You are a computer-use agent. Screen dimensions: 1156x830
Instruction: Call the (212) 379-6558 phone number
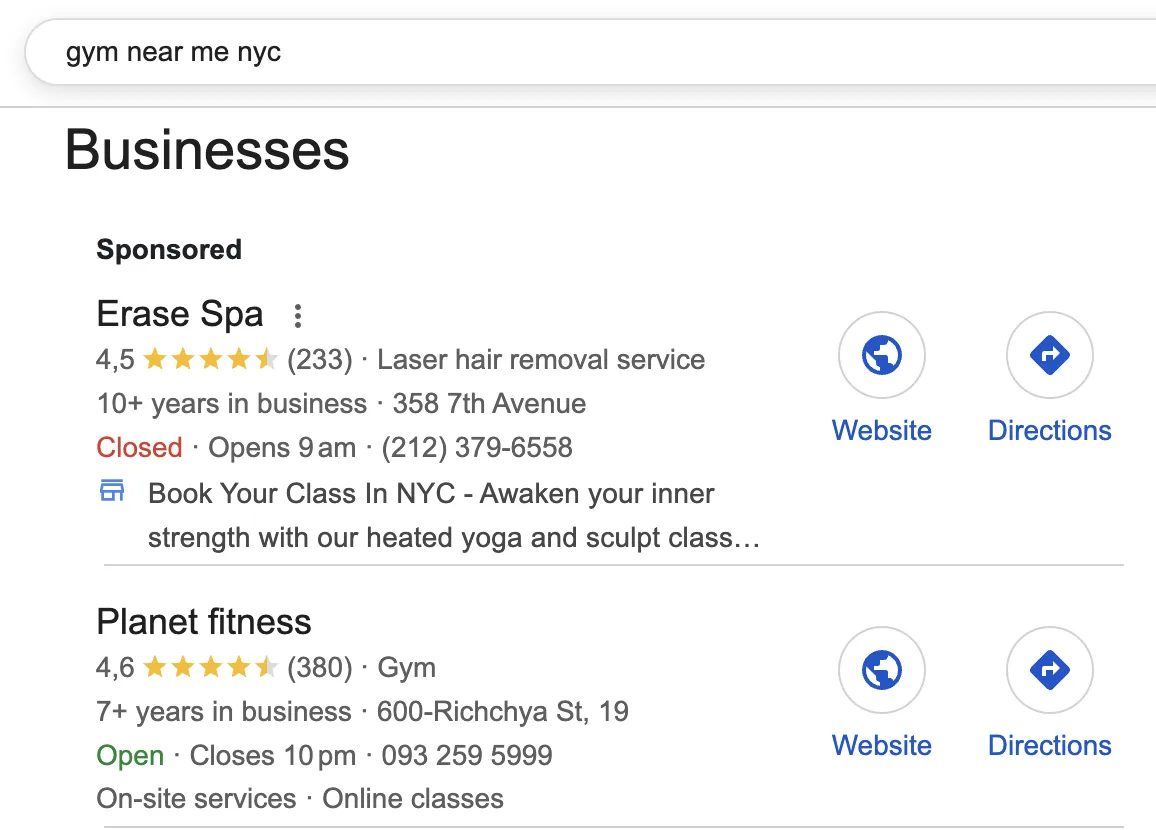click(476, 447)
